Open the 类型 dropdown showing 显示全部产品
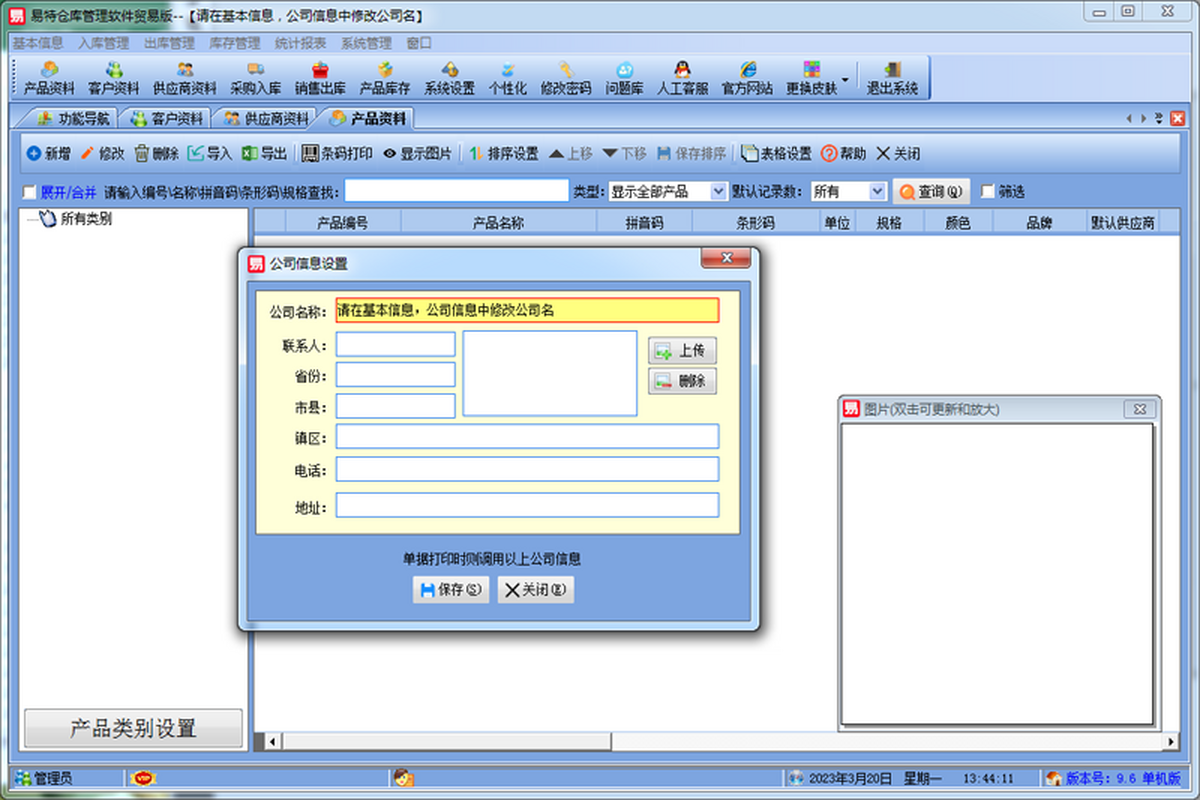 (x=668, y=191)
